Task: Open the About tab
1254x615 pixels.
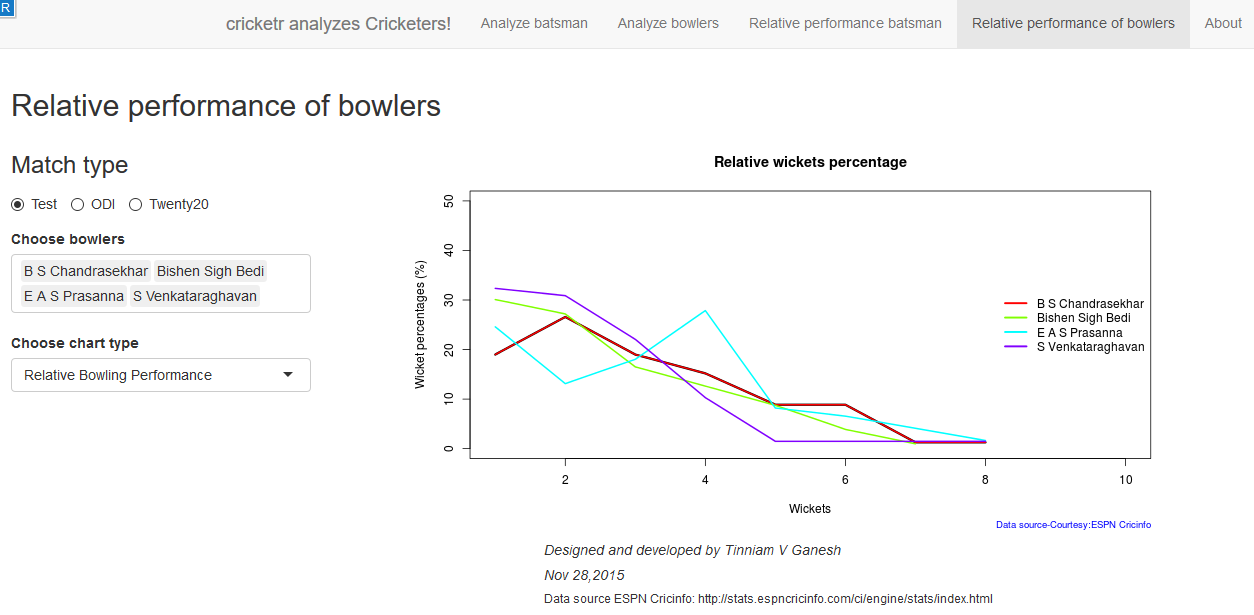Action: [x=1223, y=23]
